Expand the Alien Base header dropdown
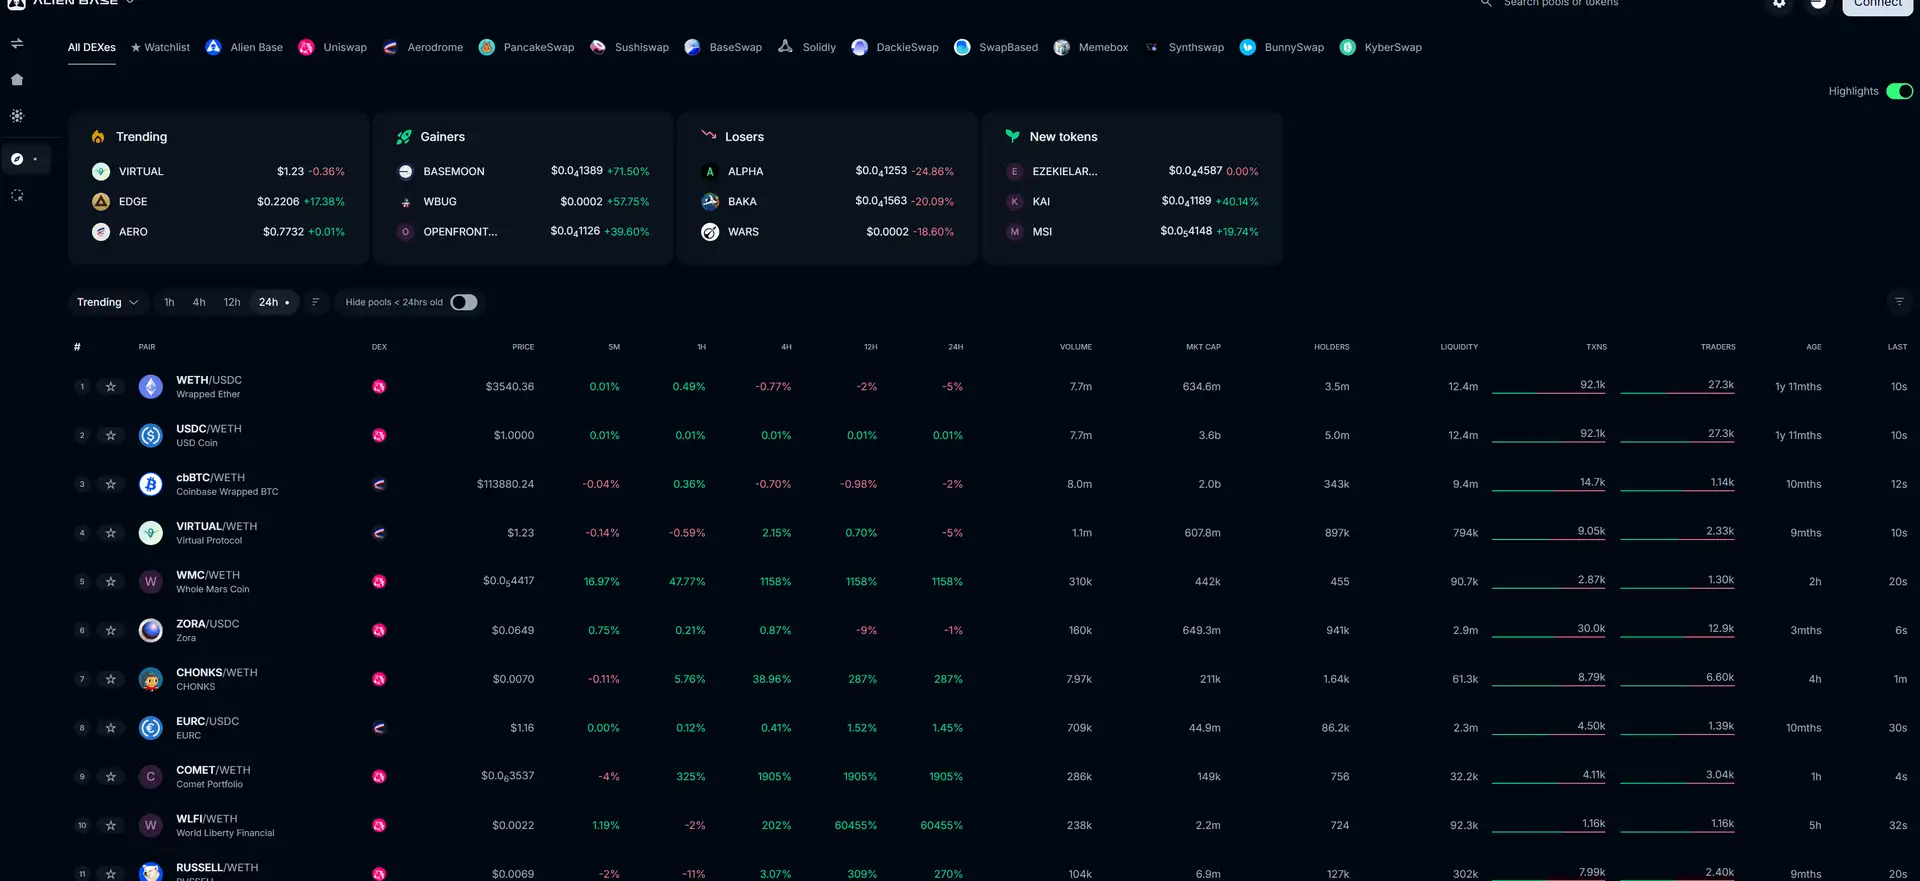 130,3
